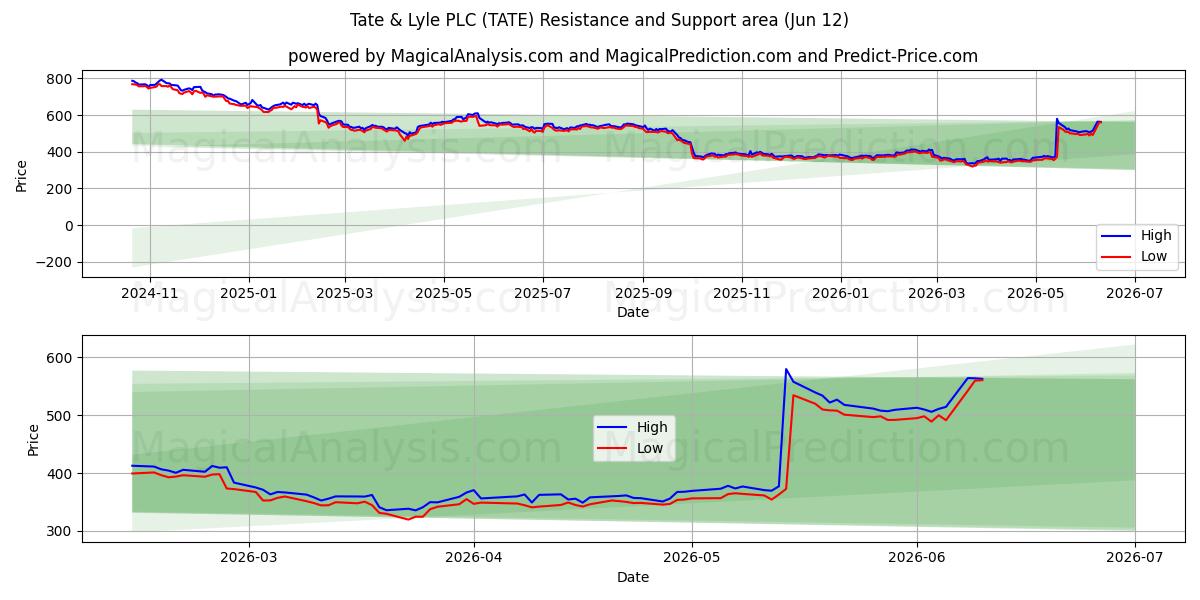Click the '2026-05' date tick on top chart

tap(1035, 294)
